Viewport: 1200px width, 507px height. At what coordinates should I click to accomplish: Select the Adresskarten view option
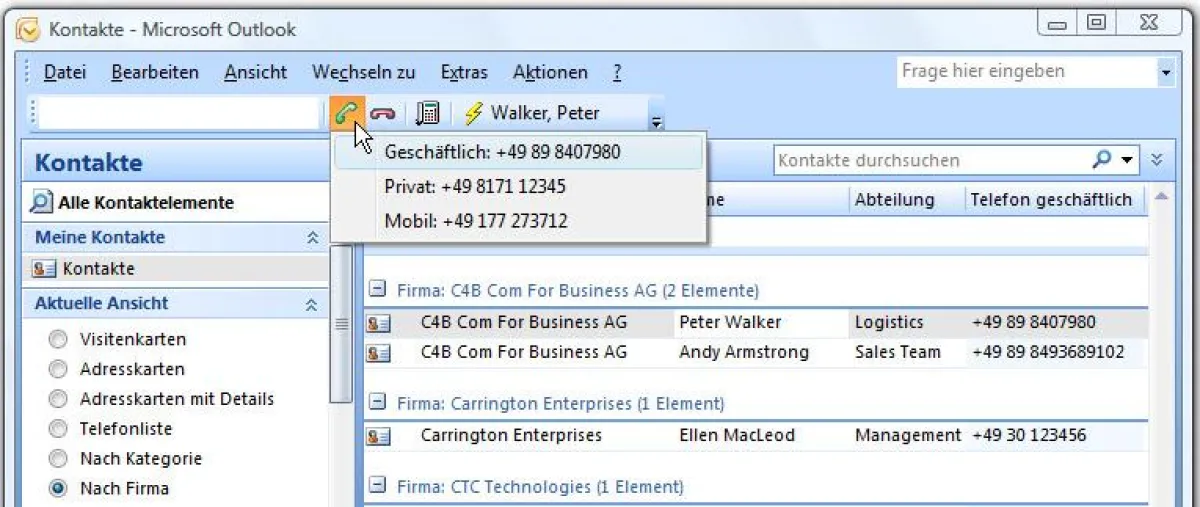(x=58, y=369)
